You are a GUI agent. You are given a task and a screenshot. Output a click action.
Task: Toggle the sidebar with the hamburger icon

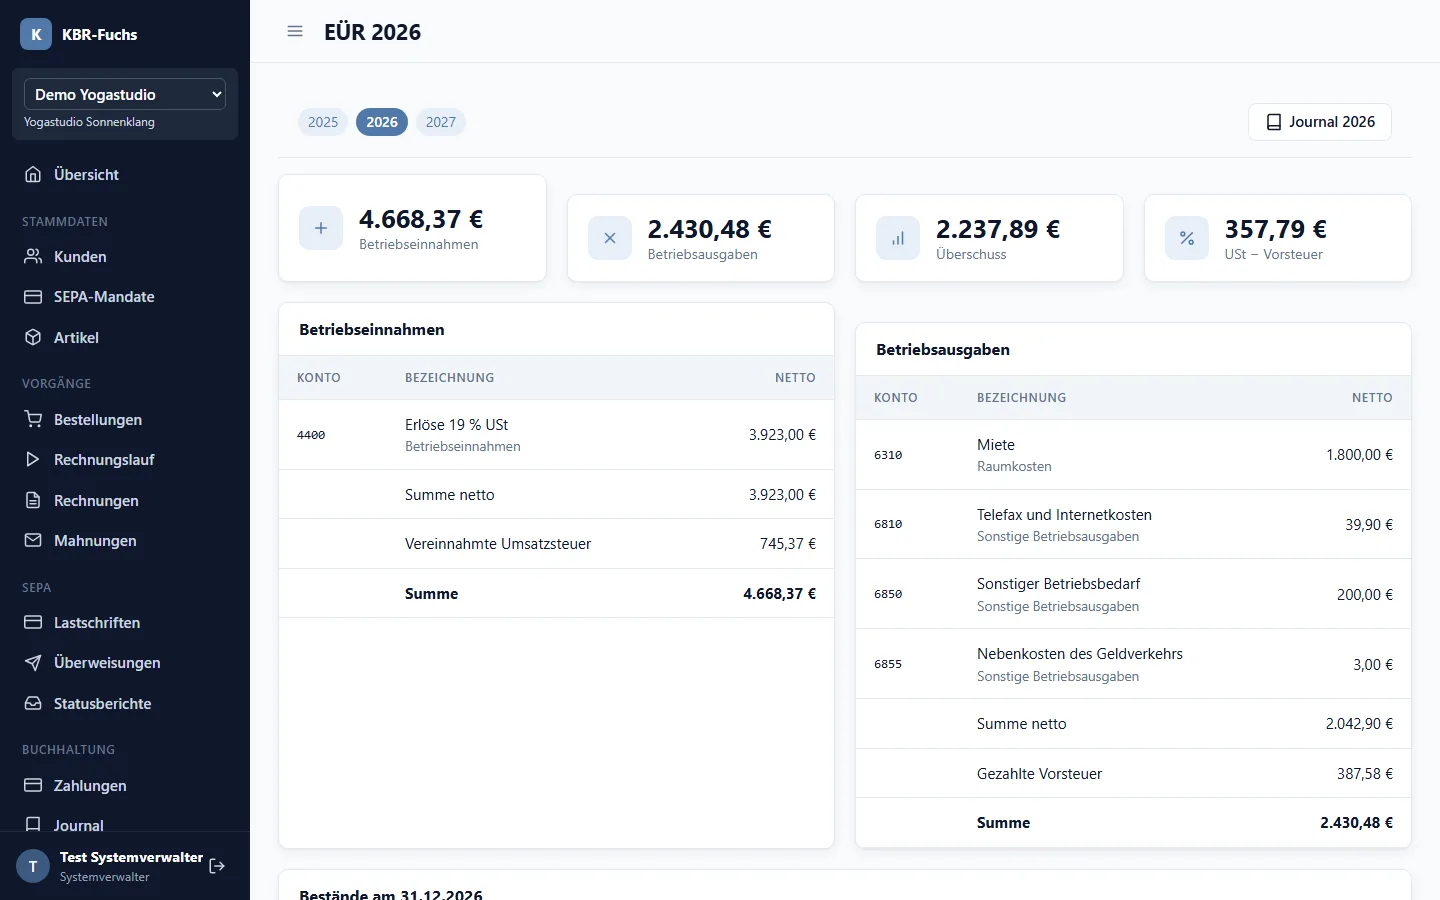[x=295, y=31]
